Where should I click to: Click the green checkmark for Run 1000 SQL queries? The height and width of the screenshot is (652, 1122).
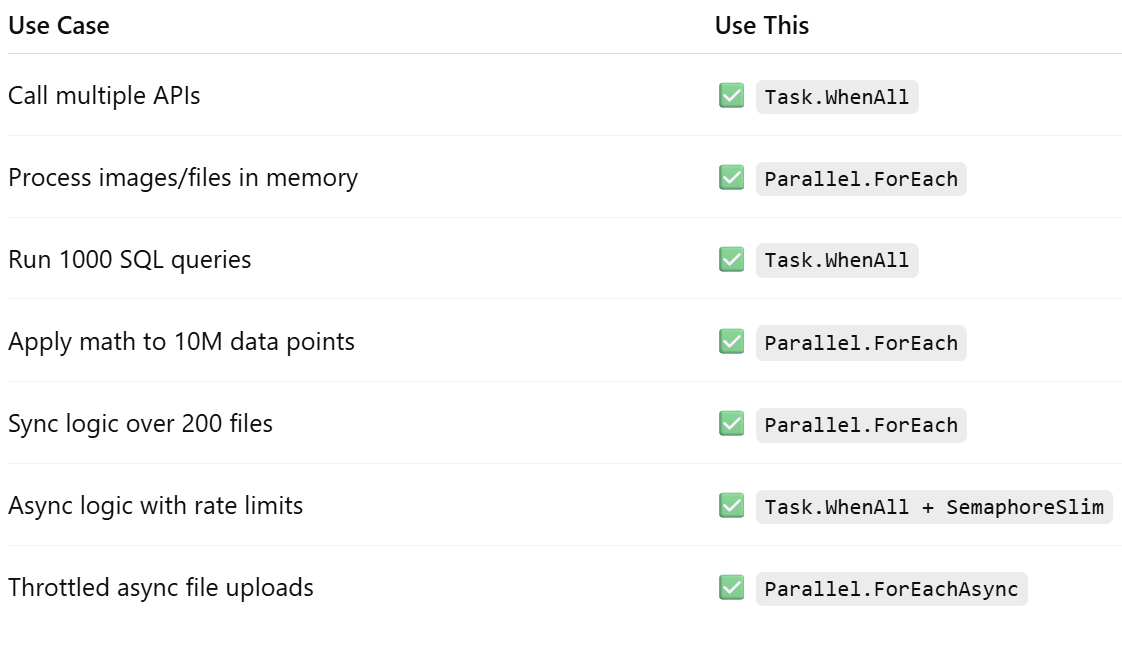click(x=731, y=260)
